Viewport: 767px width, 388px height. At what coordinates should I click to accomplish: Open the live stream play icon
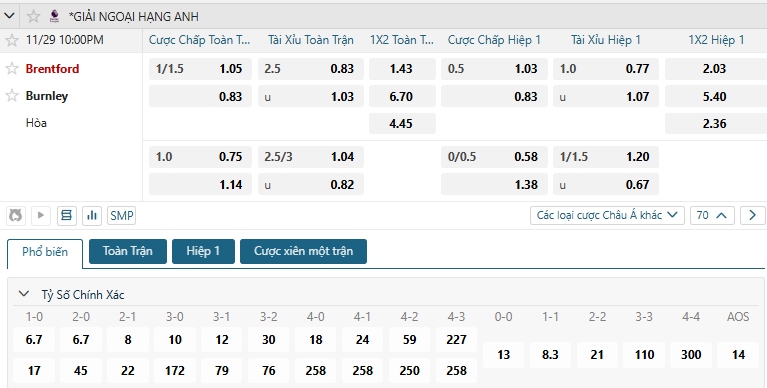[41, 215]
